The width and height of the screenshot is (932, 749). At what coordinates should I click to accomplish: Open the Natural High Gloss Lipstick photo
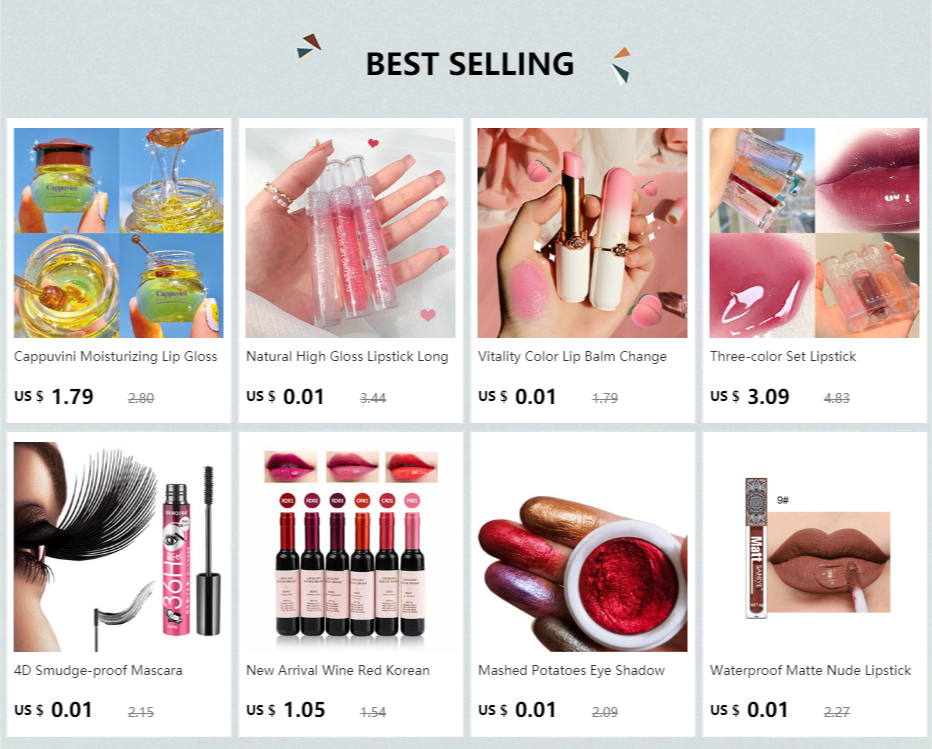click(x=351, y=233)
